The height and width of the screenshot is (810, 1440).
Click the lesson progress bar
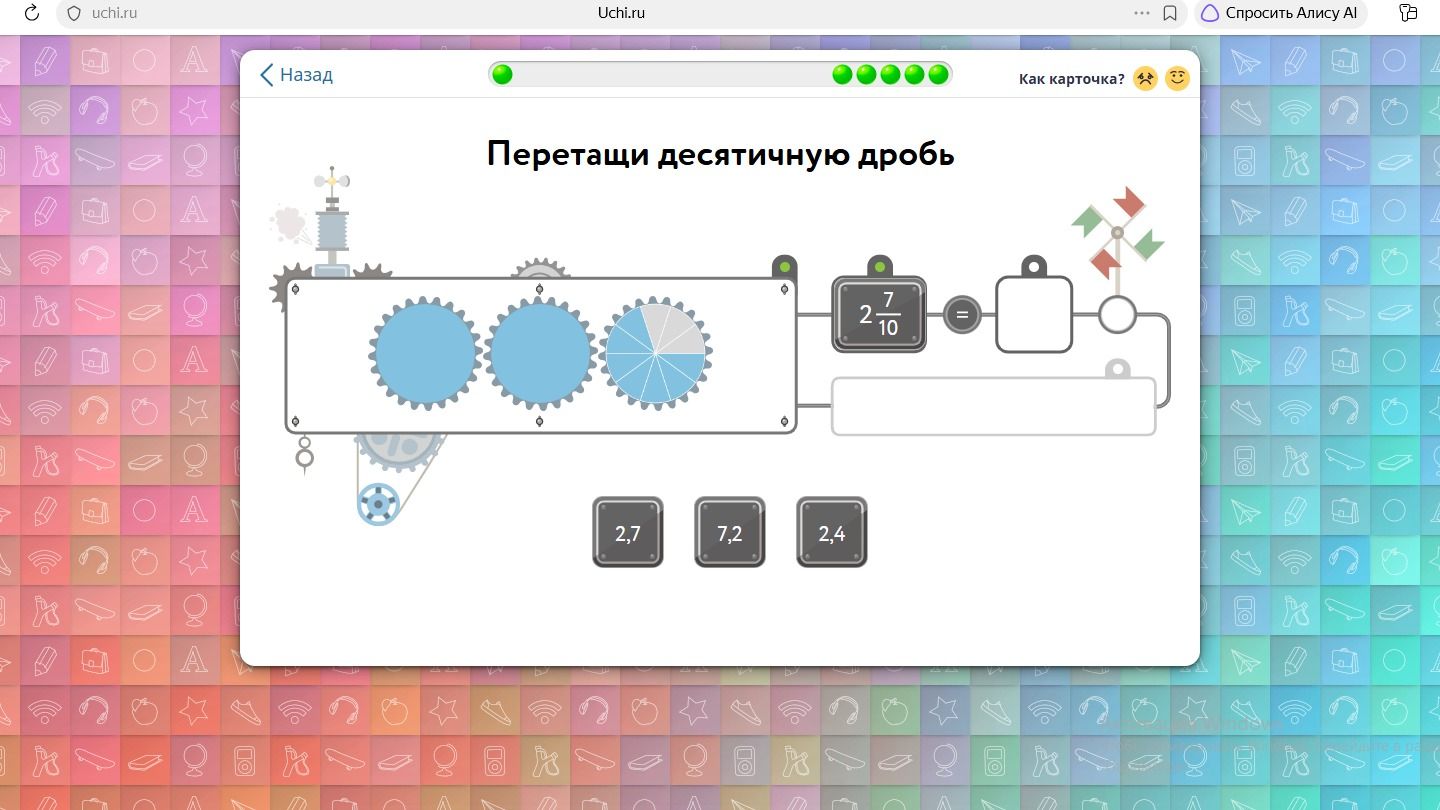(720, 75)
